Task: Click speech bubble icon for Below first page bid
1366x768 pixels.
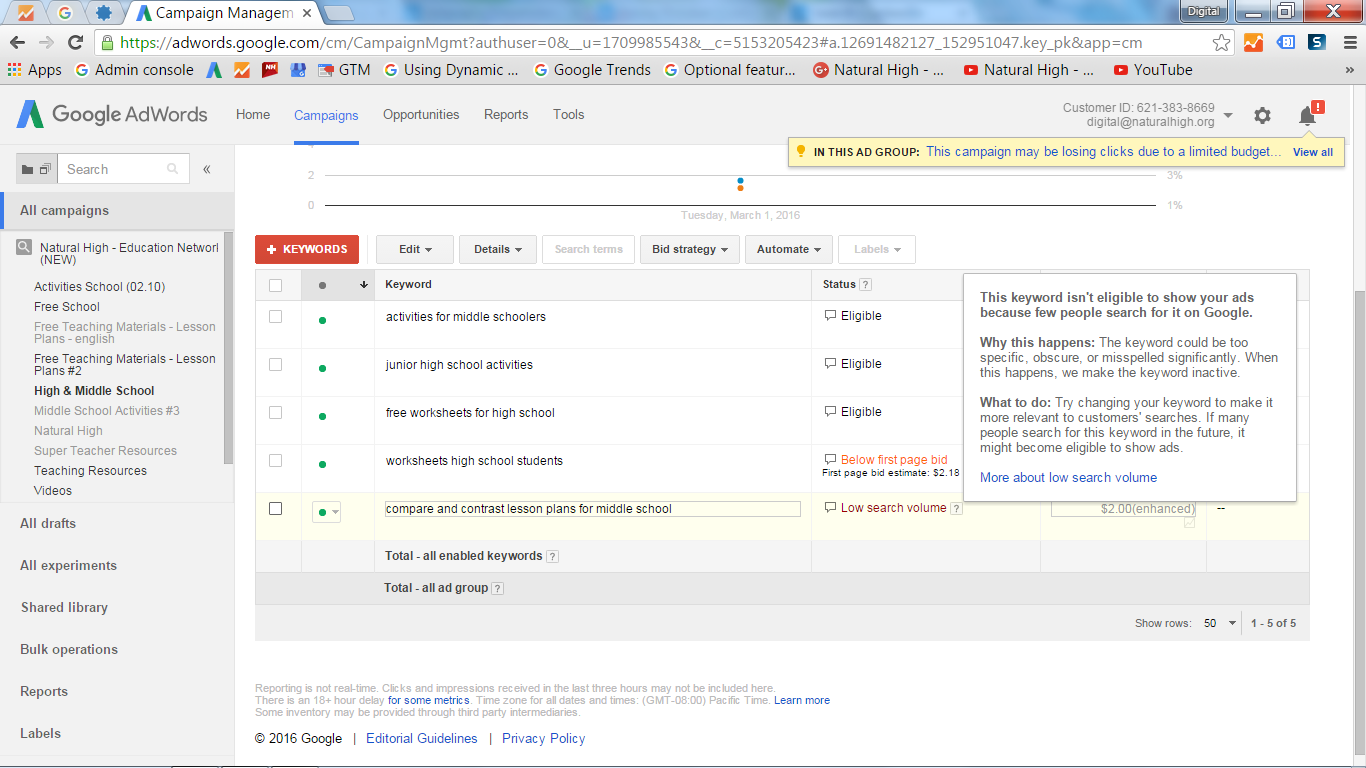Action: 830,460
